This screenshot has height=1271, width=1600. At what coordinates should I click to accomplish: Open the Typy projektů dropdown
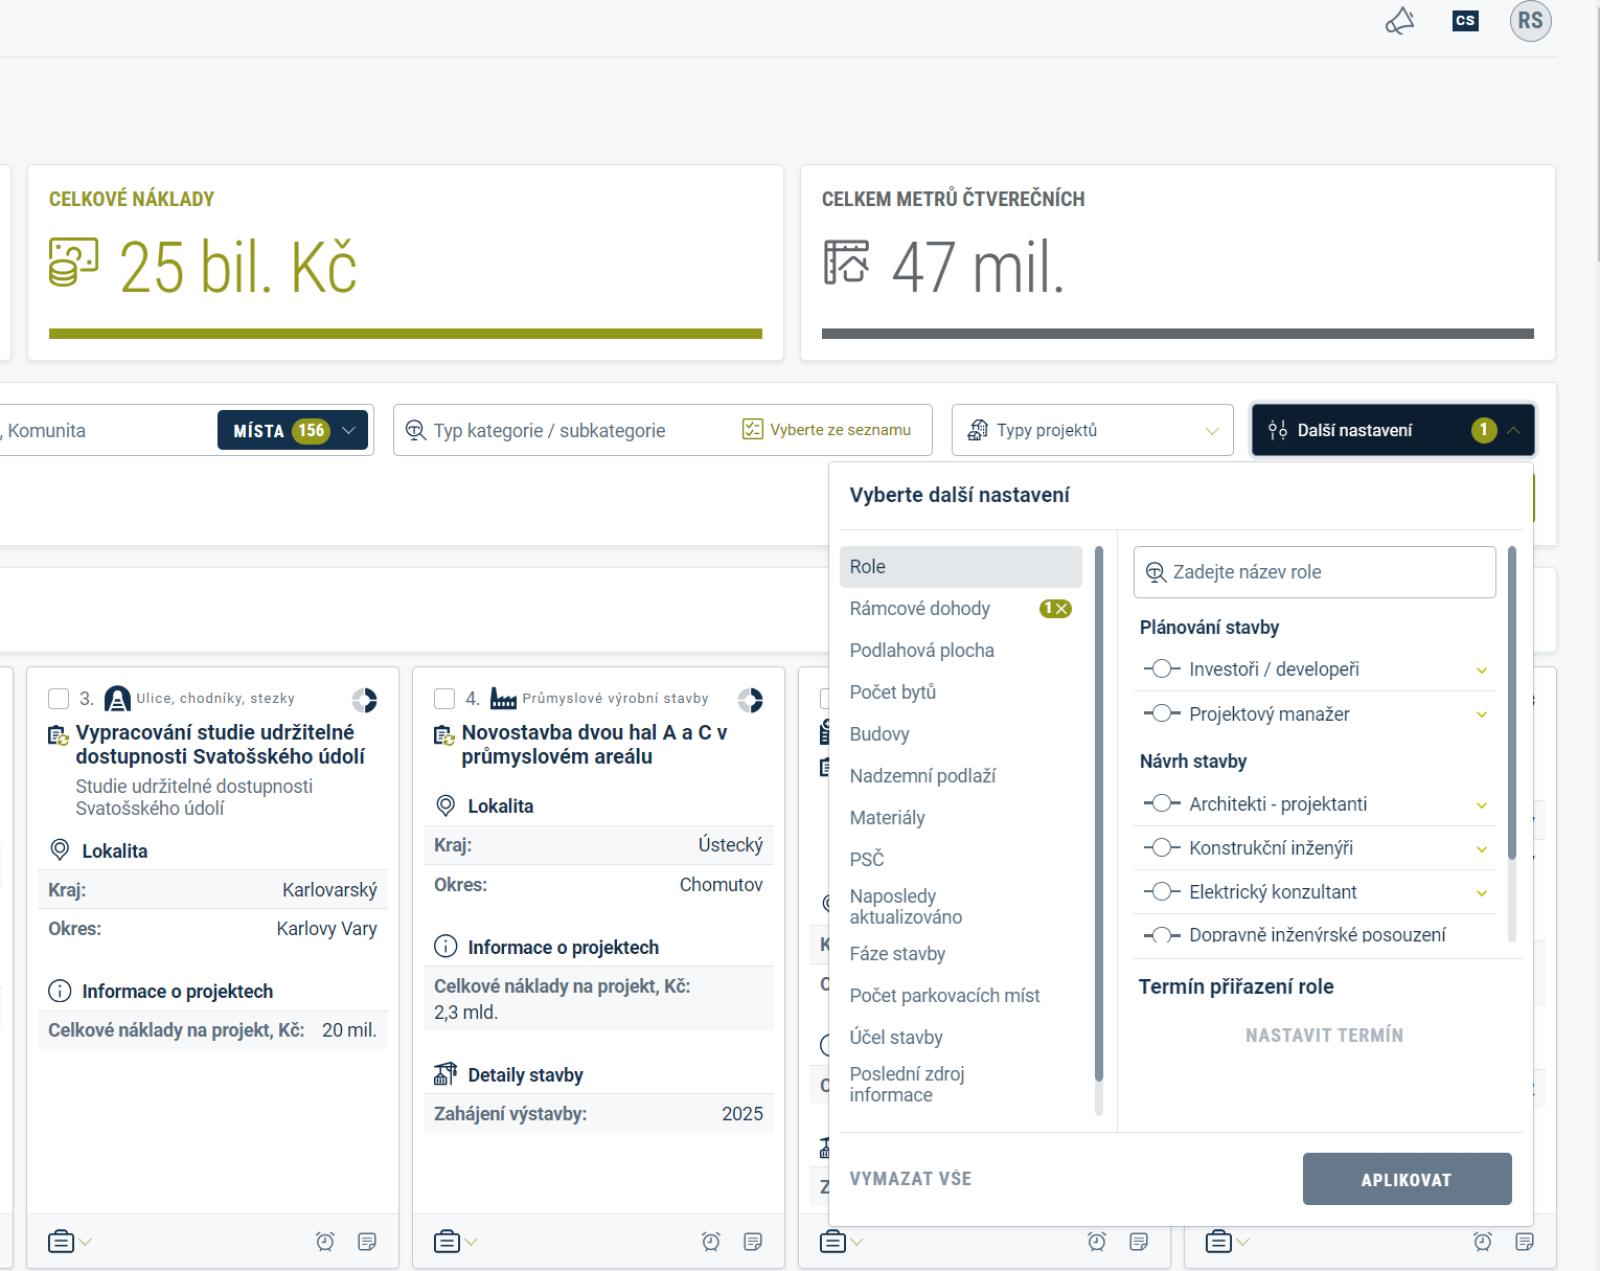(1092, 430)
